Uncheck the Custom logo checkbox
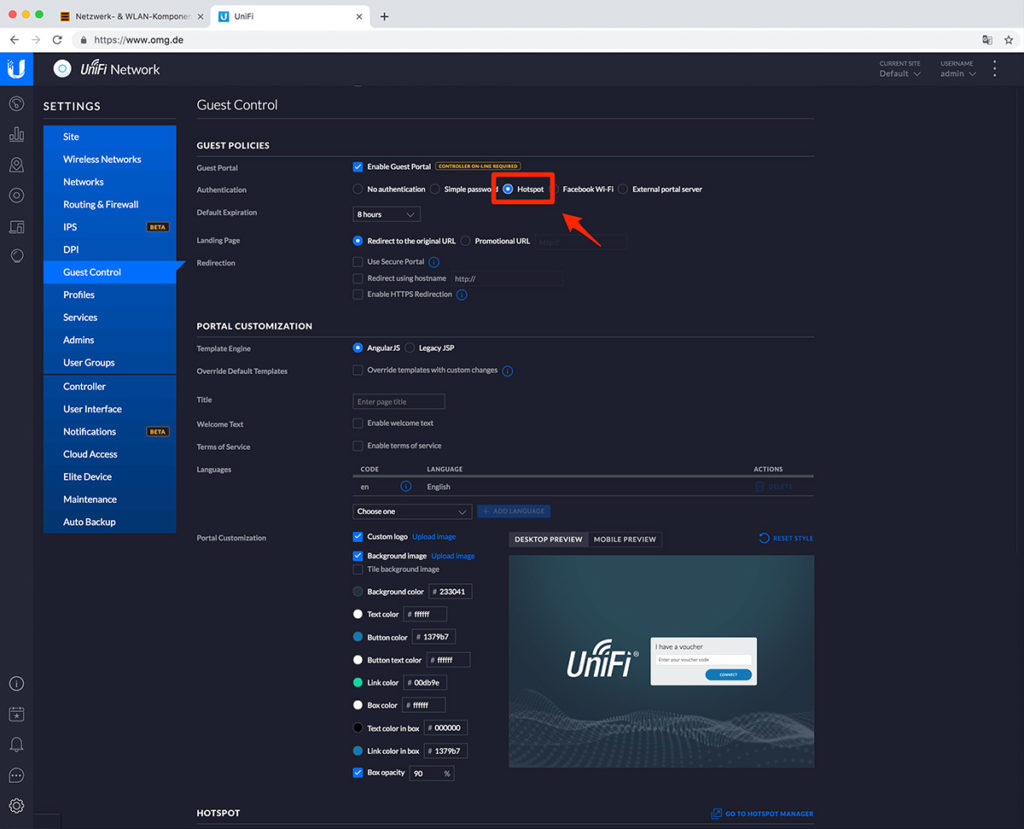The image size is (1024, 829). coord(358,537)
